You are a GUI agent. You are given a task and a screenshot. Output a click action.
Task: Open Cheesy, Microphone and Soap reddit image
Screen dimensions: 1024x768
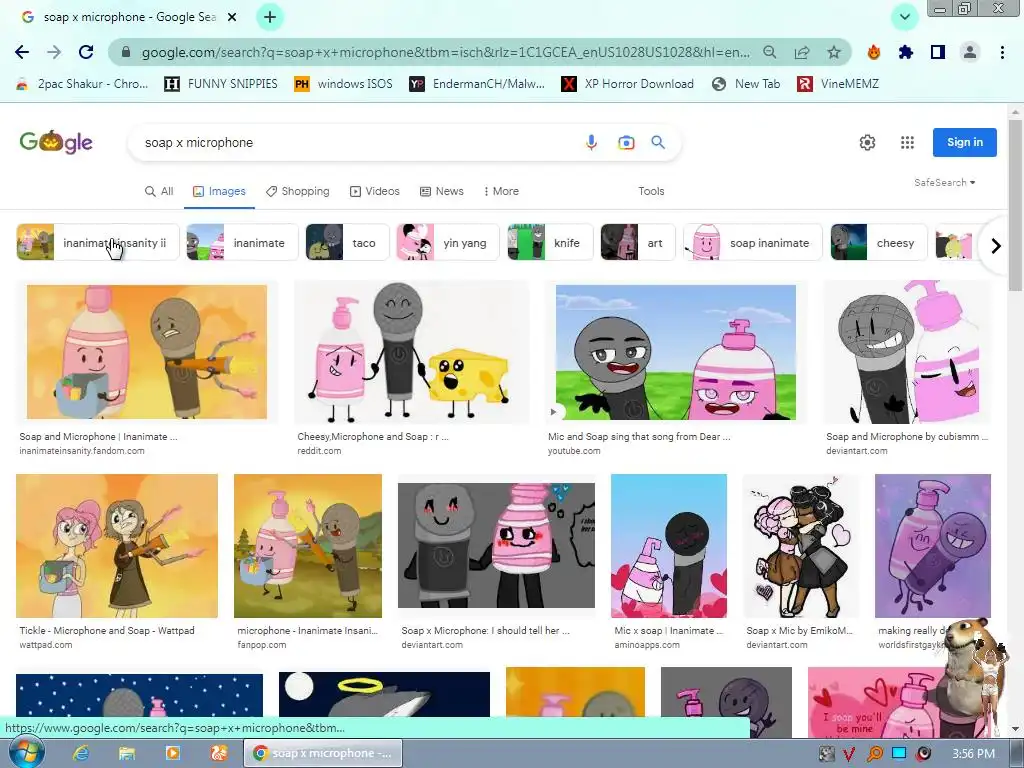pyautogui.click(x=411, y=352)
